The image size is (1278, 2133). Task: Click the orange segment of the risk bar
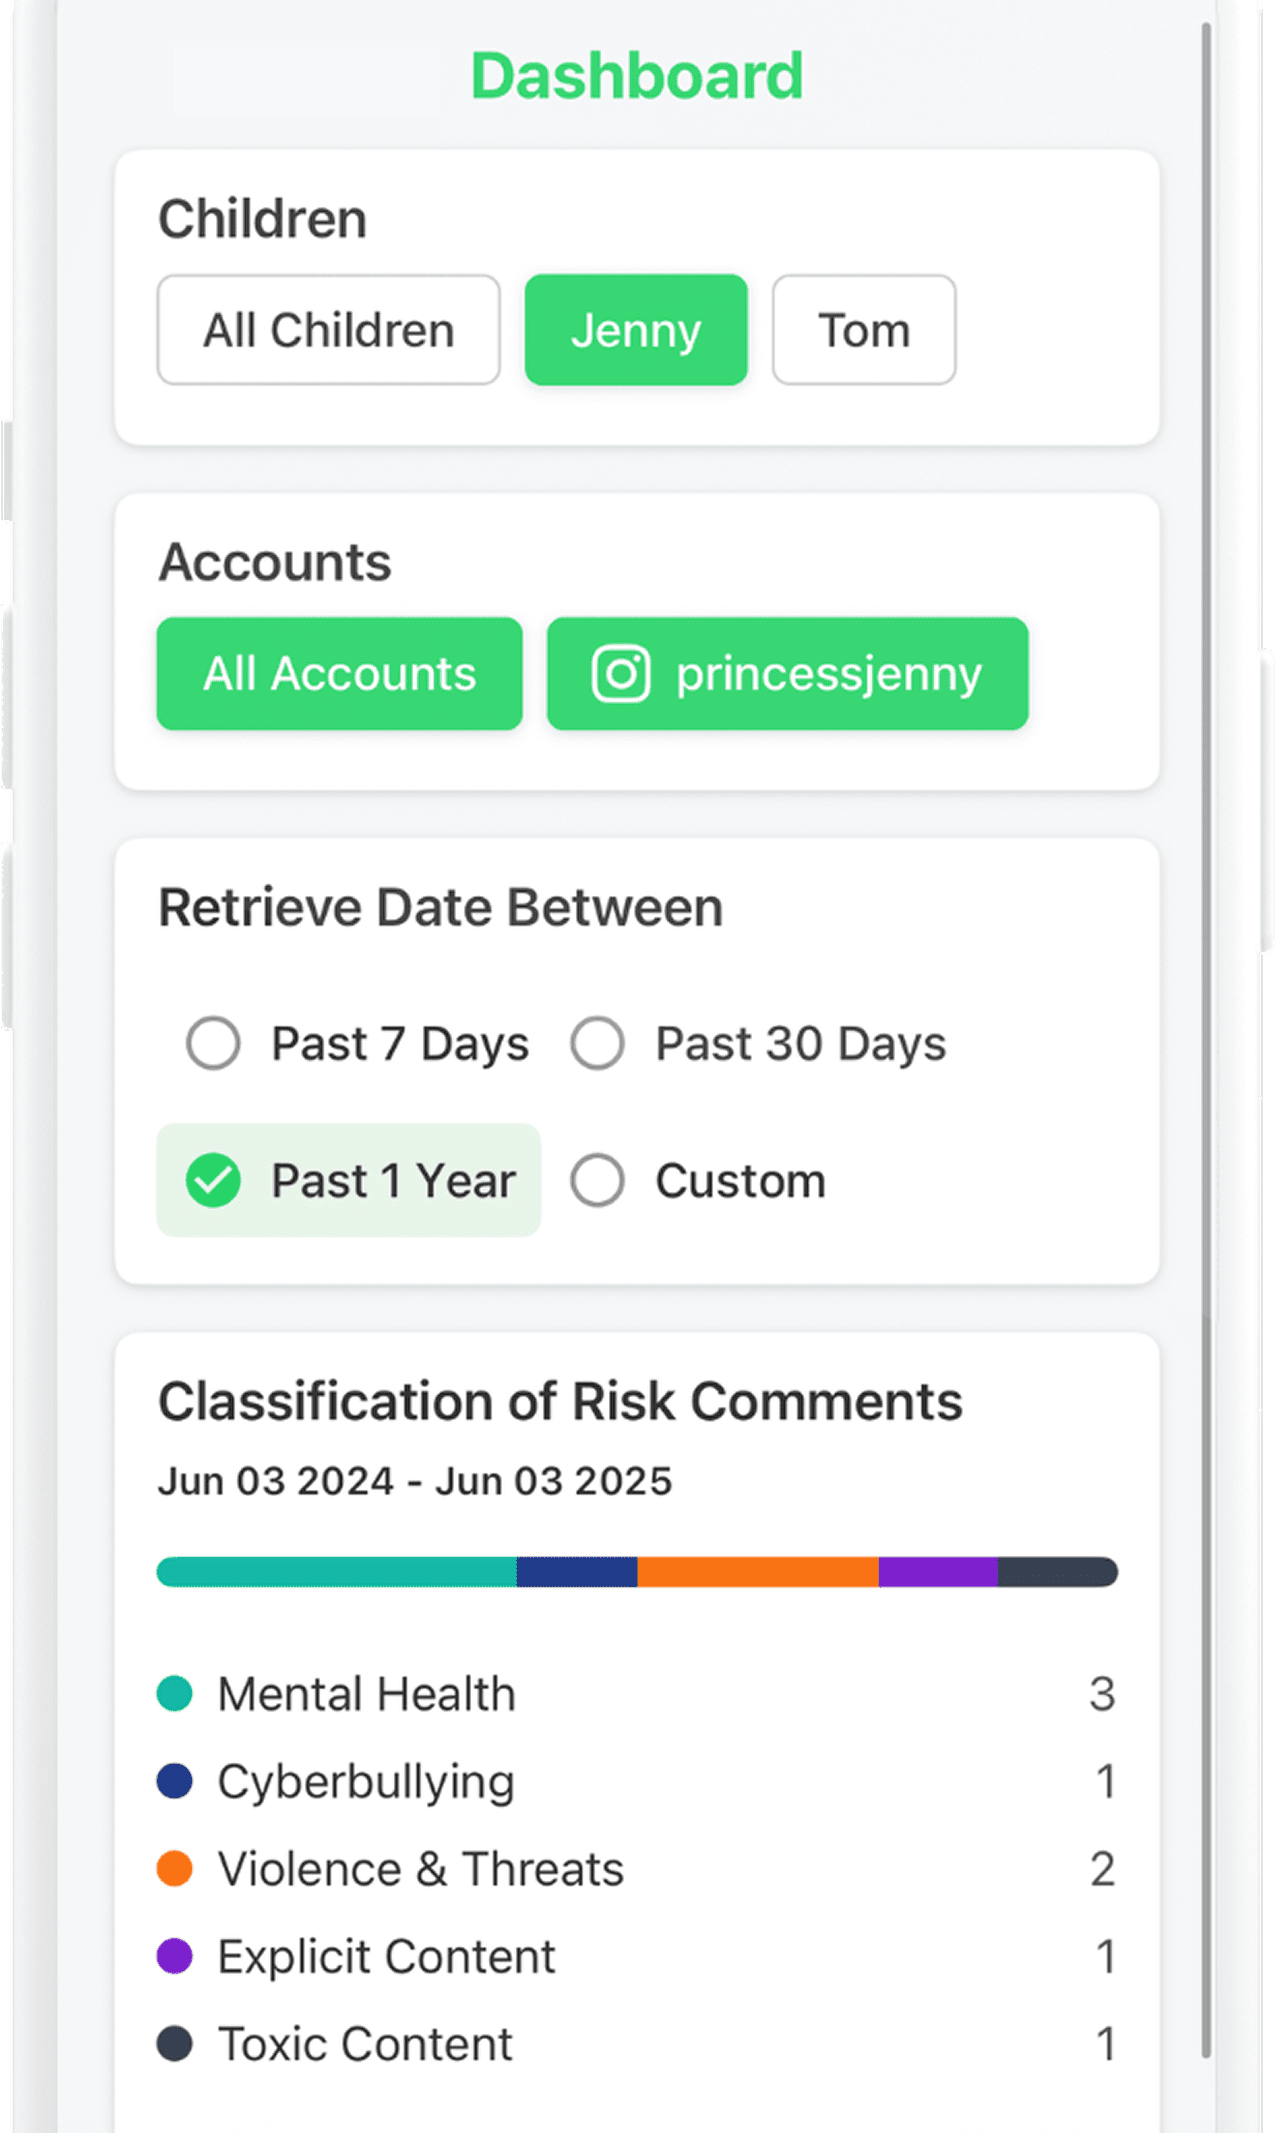point(757,1572)
